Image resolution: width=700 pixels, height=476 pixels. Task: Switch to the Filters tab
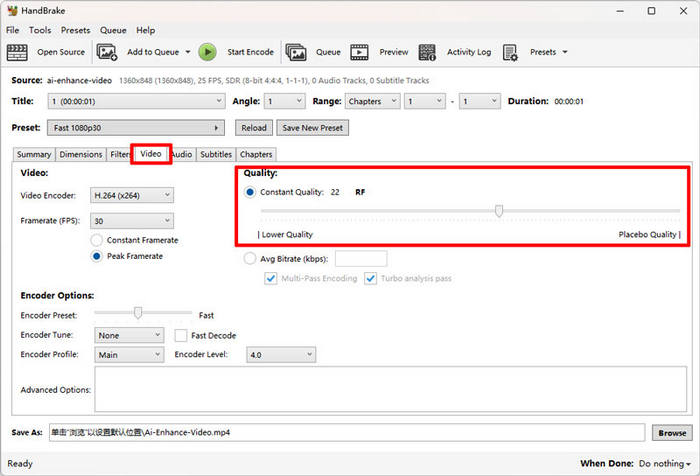[x=120, y=154]
